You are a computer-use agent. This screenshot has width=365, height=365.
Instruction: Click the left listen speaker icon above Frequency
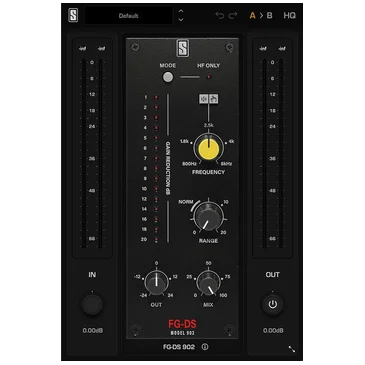click(x=204, y=99)
